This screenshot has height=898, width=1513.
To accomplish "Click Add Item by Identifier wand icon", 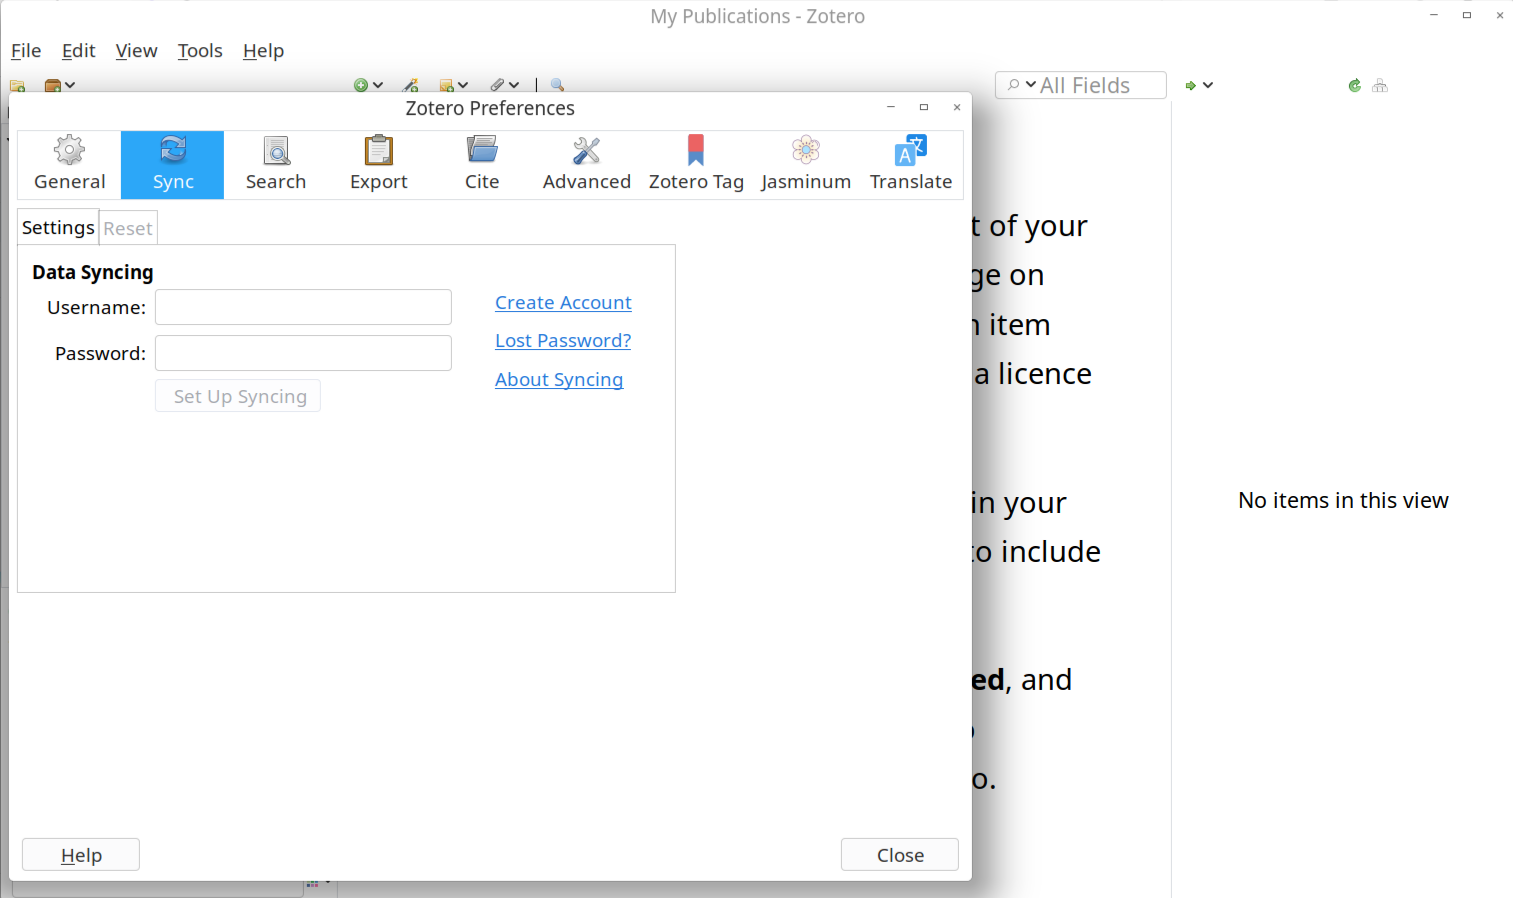I will 410,86.
